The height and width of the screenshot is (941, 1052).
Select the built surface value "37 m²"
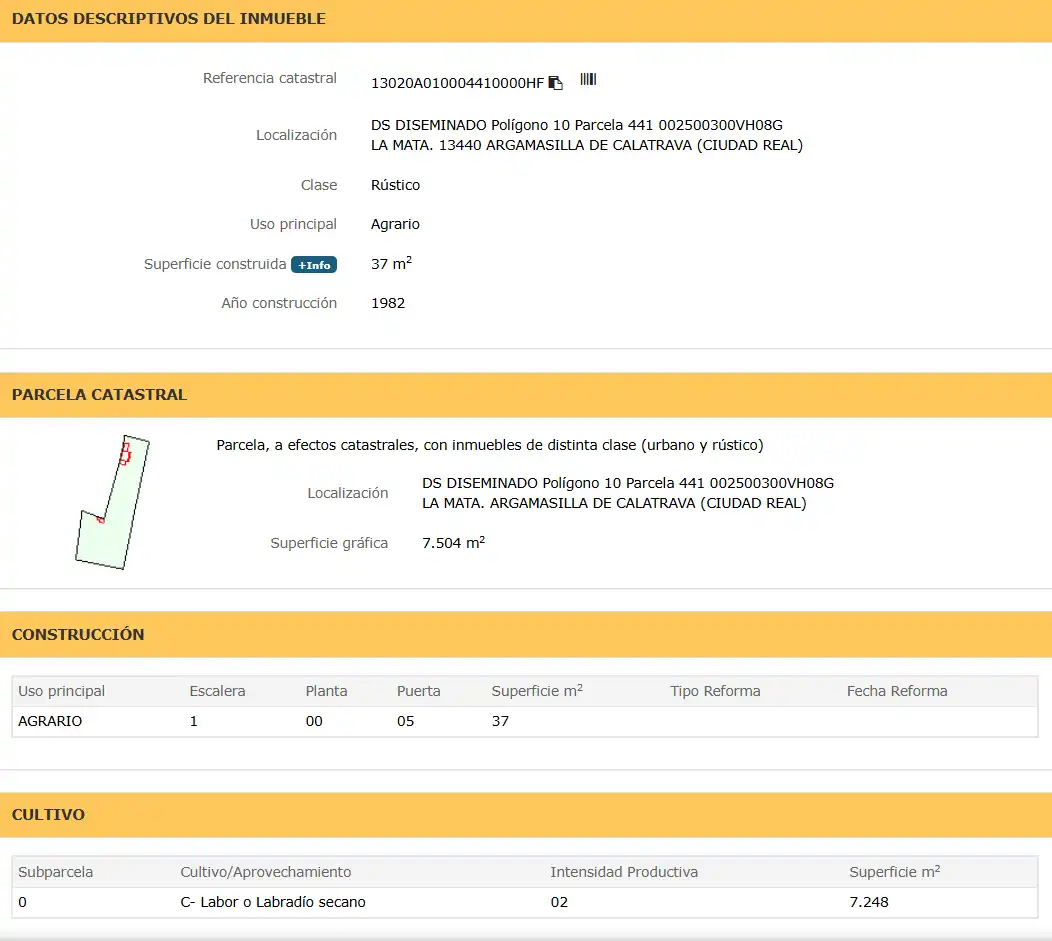coord(391,263)
